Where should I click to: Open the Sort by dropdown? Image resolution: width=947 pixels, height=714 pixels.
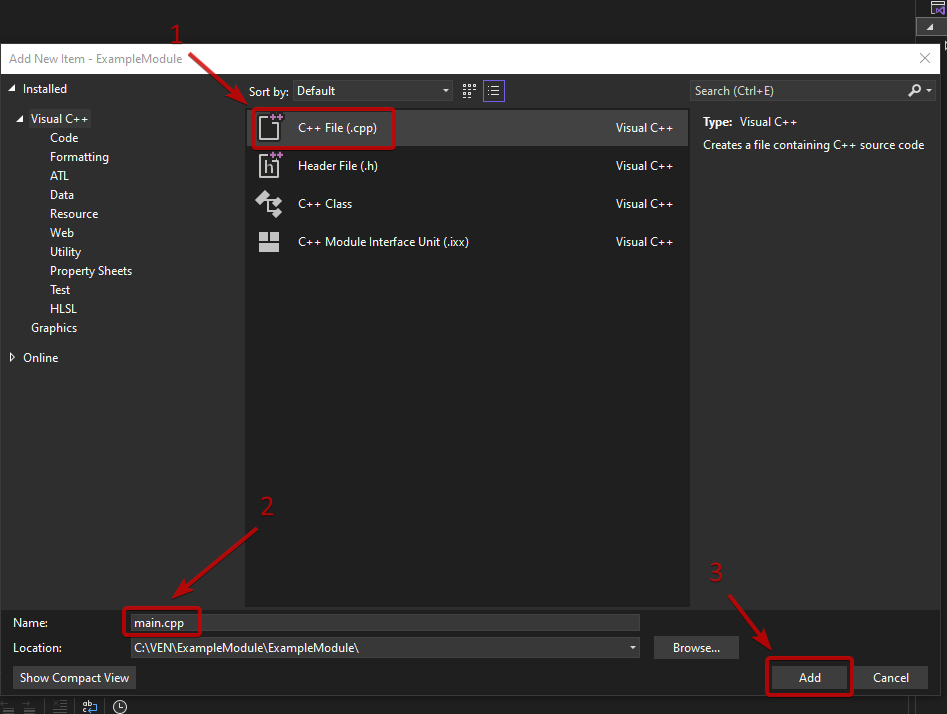373,91
